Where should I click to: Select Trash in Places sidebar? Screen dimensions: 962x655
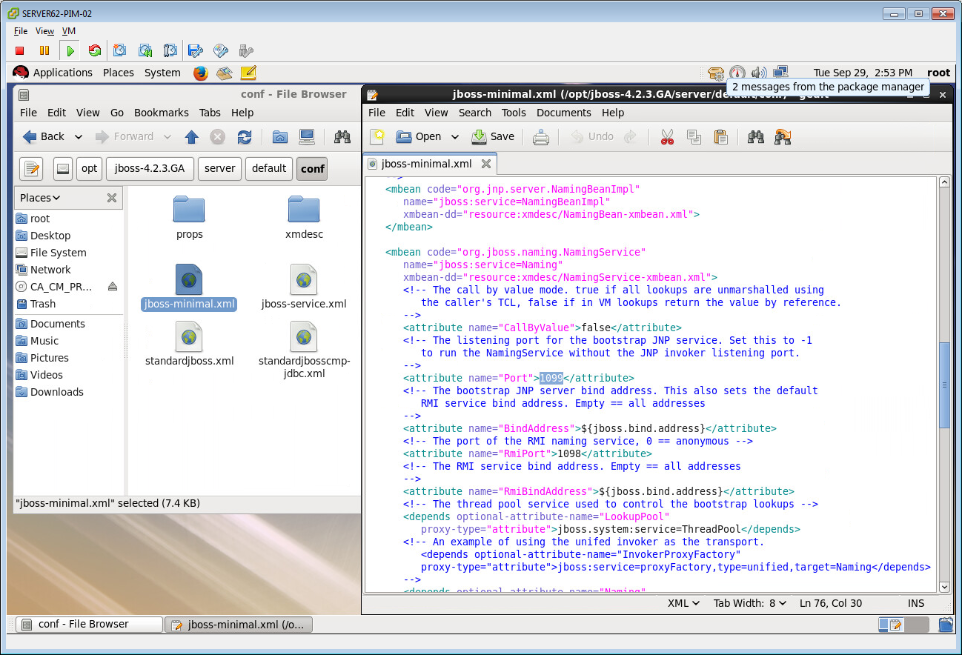pyautogui.click(x=42, y=304)
